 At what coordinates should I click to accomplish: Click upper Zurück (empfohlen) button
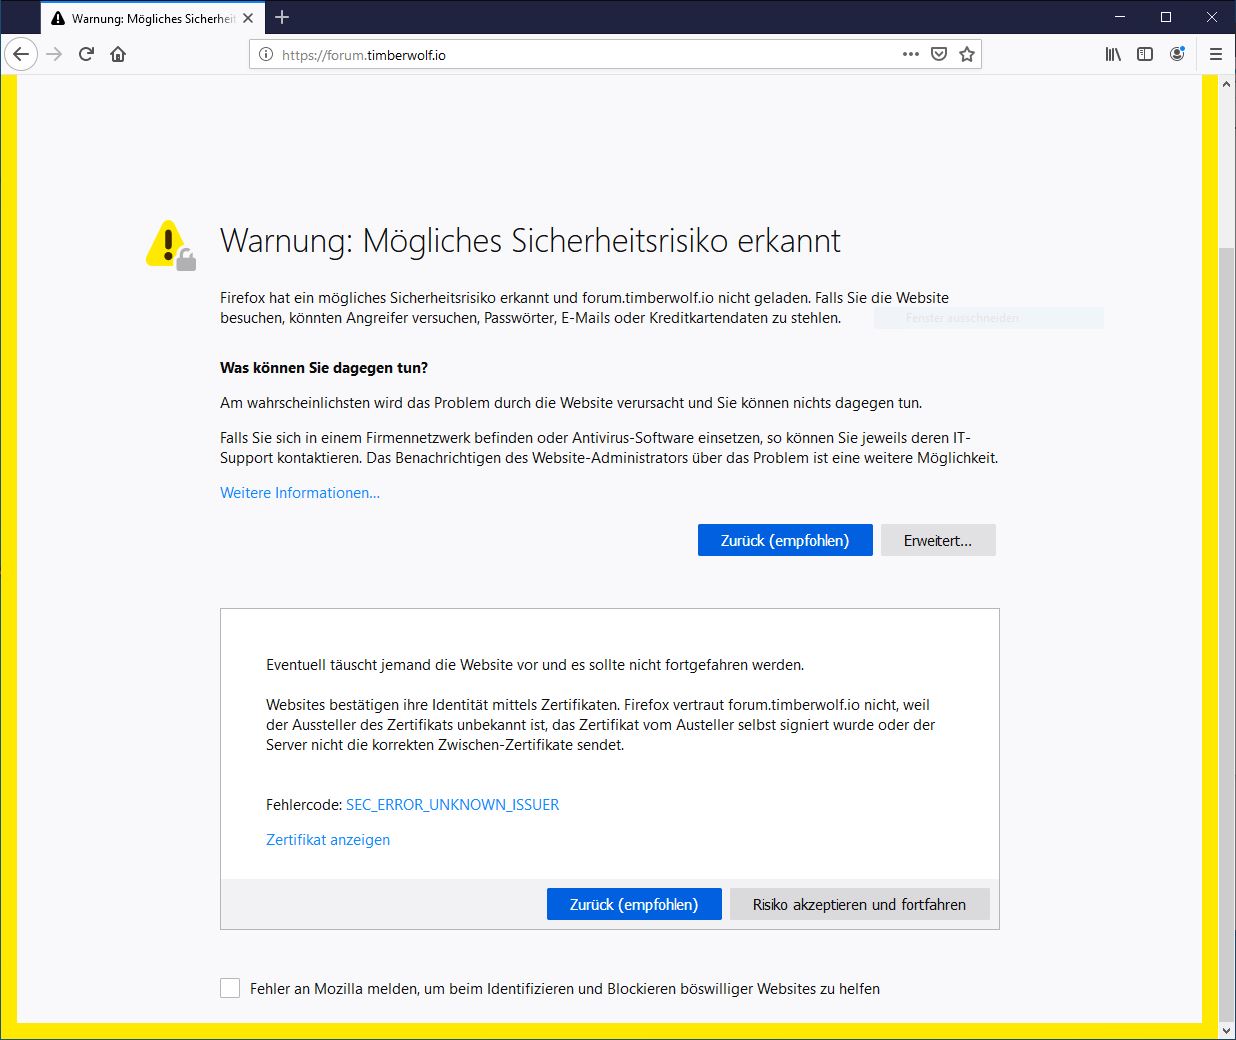tap(785, 540)
